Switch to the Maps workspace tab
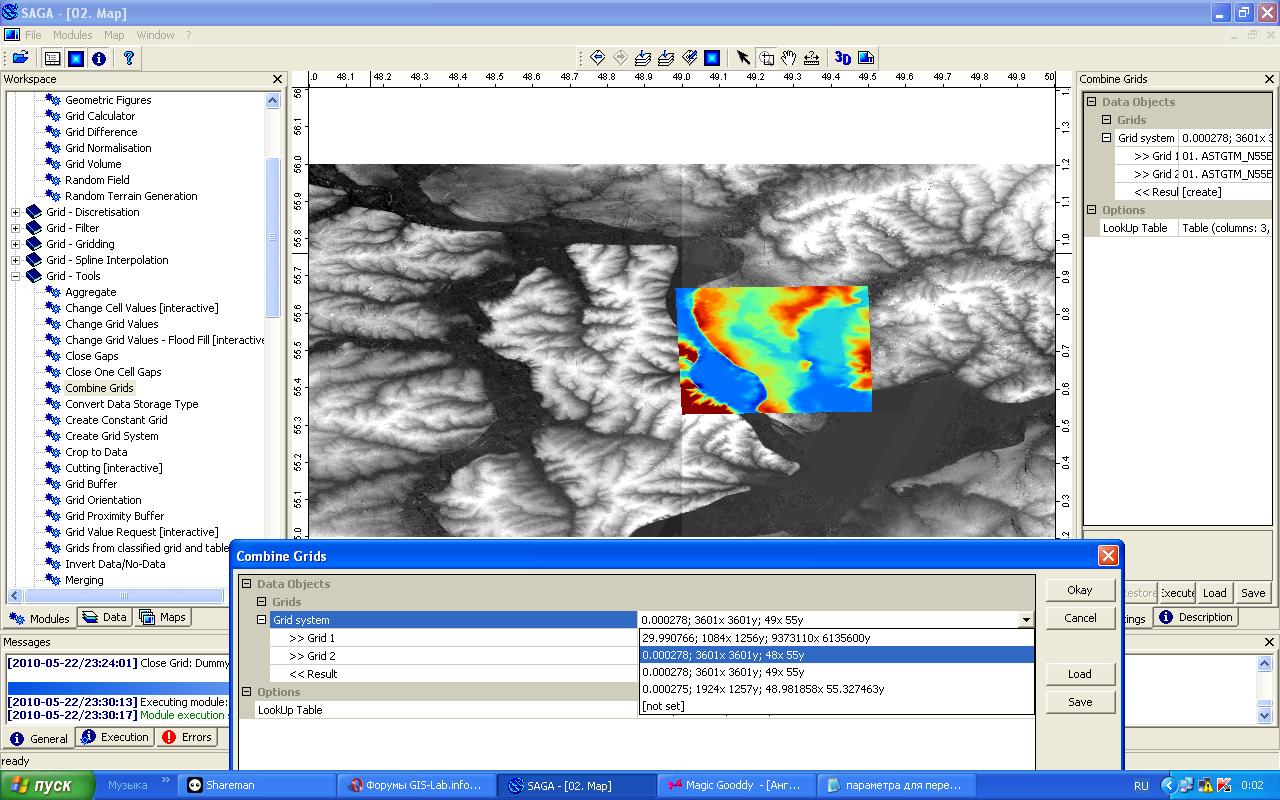Image resolution: width=1280 pixels, height=800 pixels. [163, 617]
